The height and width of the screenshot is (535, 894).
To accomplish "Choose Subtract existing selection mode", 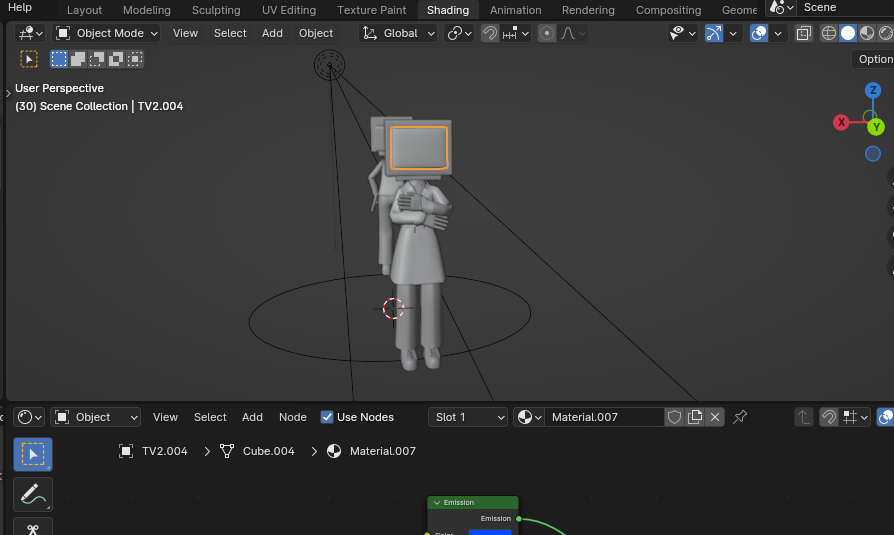I will pyautogui.click(x=97, y=59).
